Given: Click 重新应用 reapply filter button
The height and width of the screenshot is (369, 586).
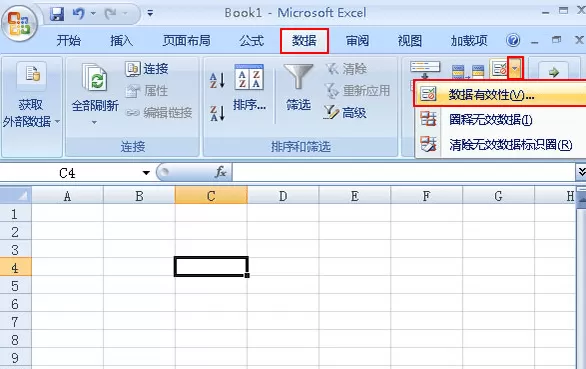Looking at the screenshot, I should pyautogui.click(x=357, y=90).
